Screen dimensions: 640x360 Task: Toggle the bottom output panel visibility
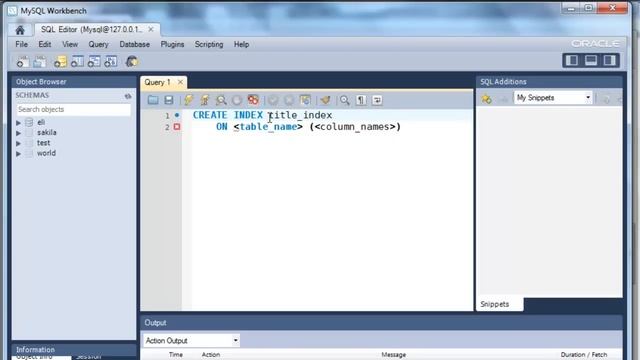591,60
